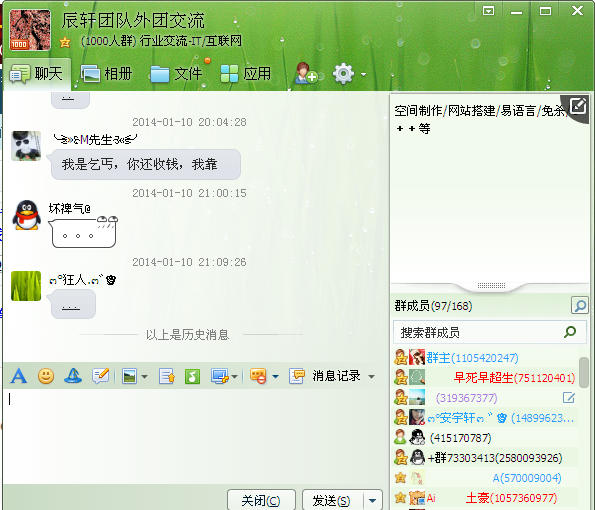
Task: Click the 群成员(97/168) header label
Action: [433, 305]
